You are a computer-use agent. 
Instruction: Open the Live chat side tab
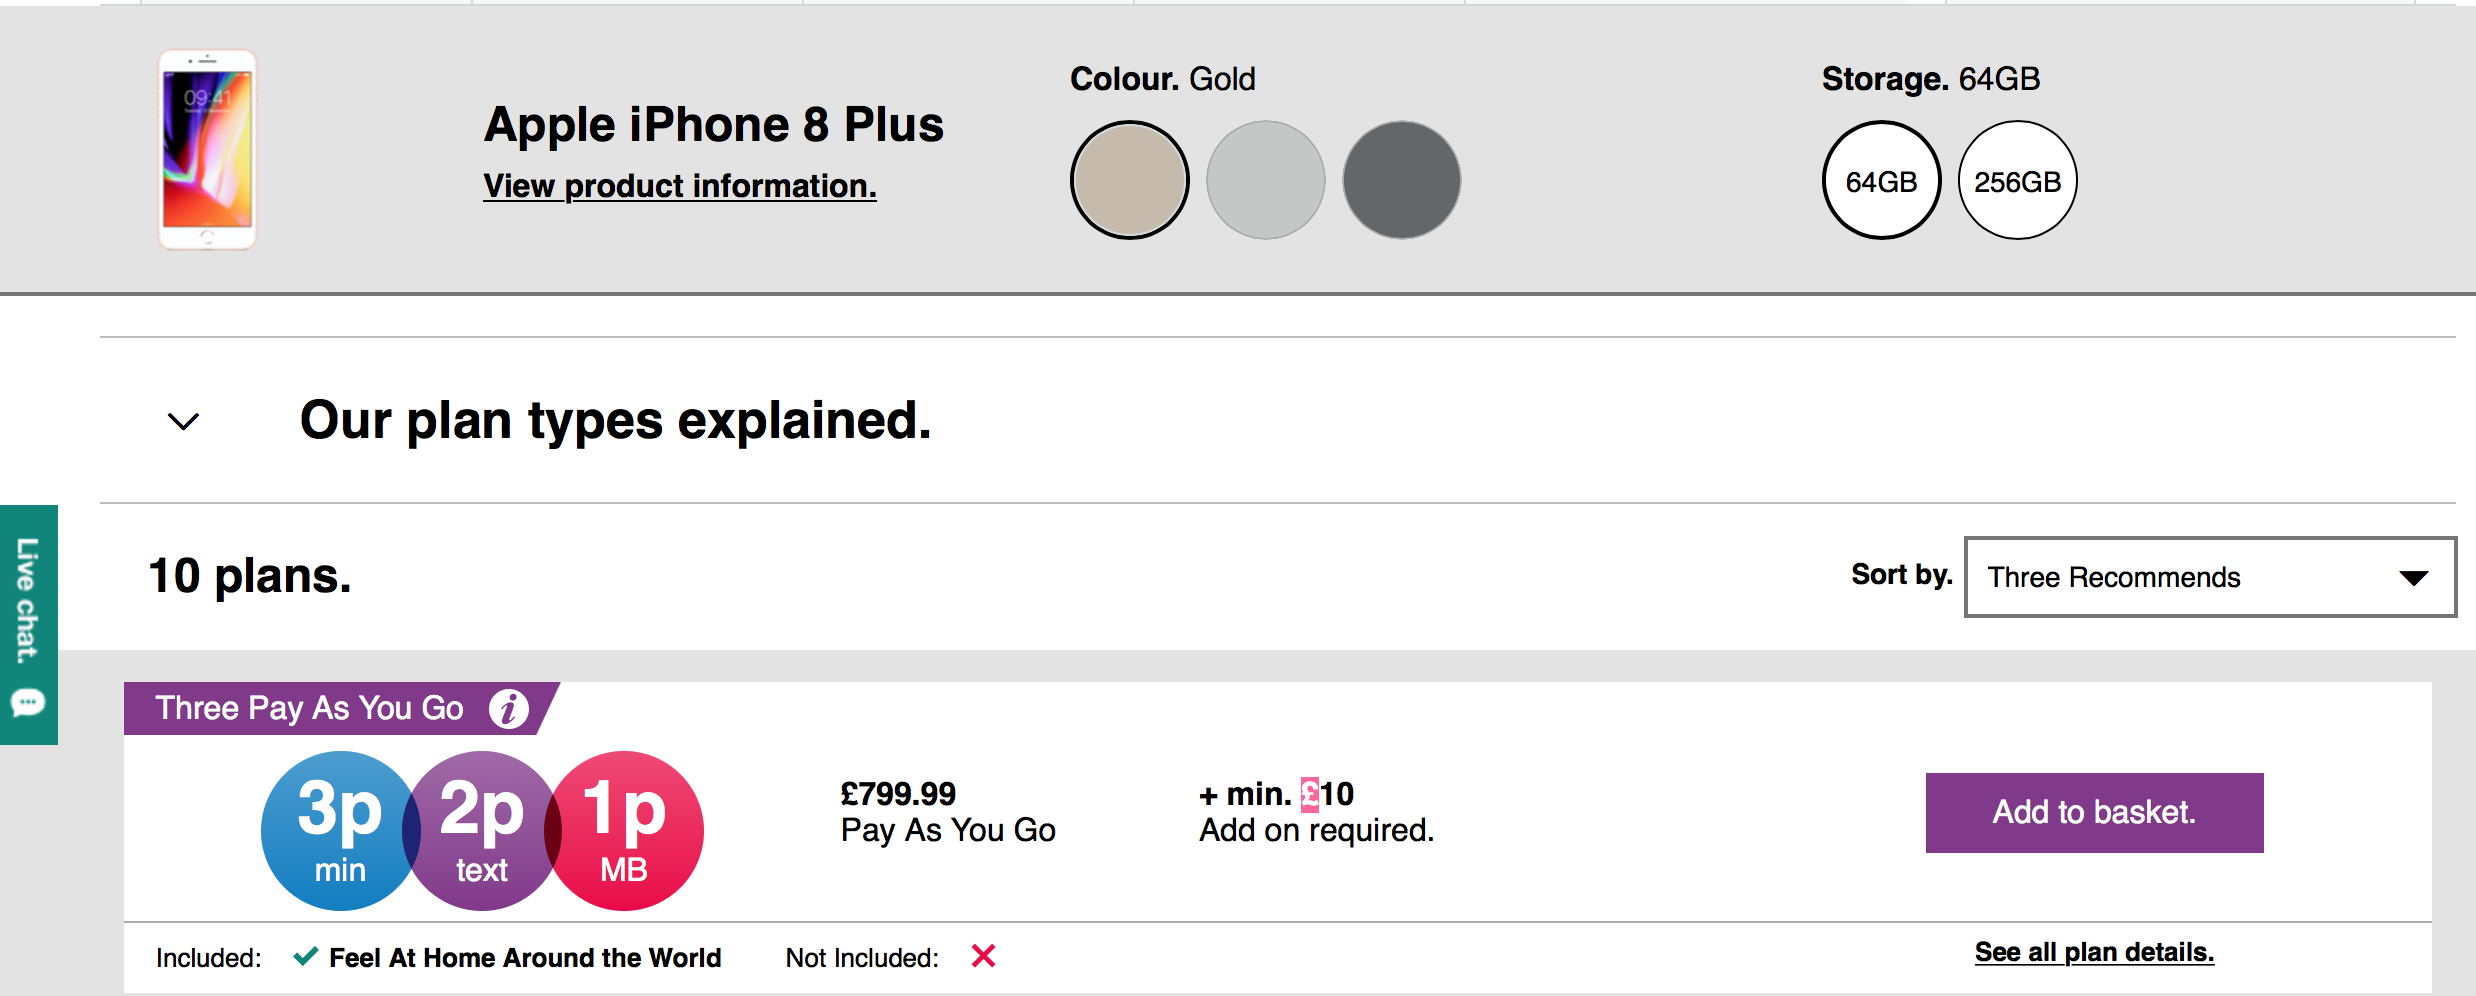click(x=28, y=600)
